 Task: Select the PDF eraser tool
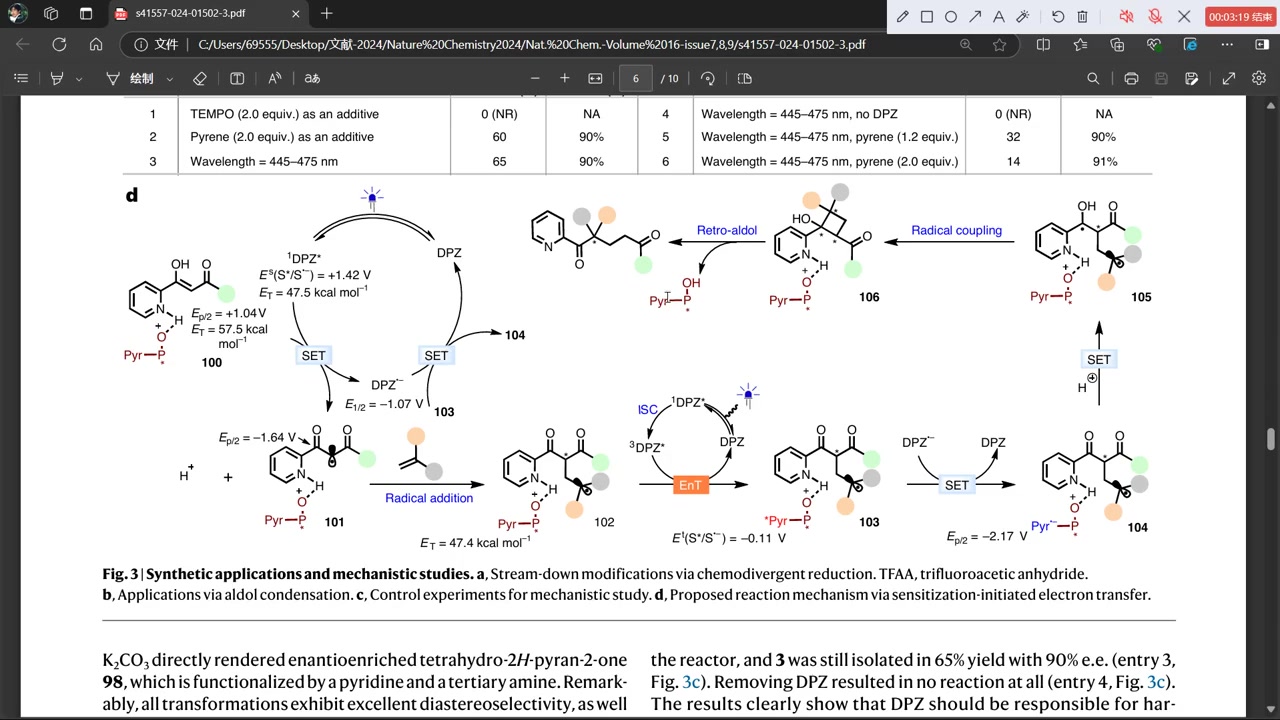pos(199,78)
